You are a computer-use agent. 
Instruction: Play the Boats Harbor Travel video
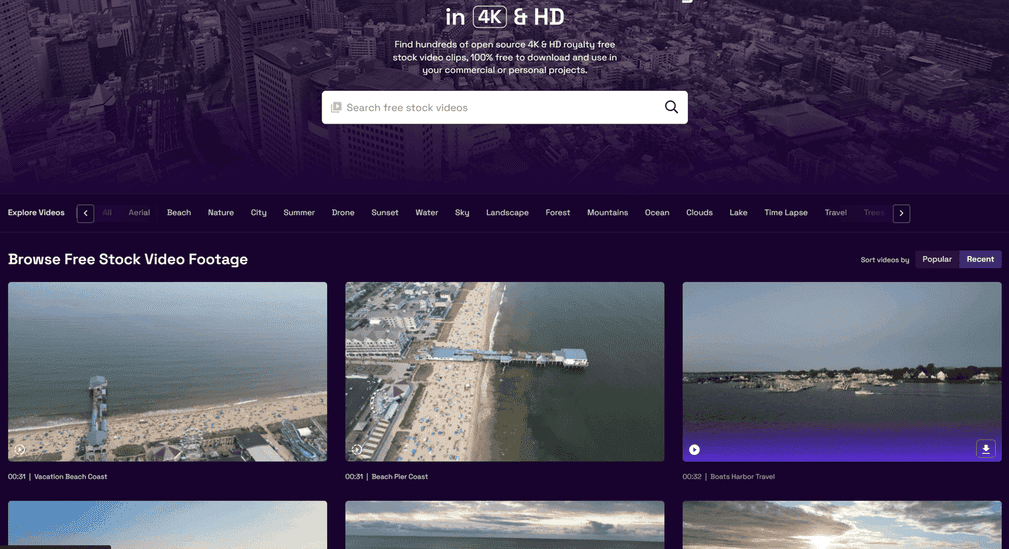[694, 449]
